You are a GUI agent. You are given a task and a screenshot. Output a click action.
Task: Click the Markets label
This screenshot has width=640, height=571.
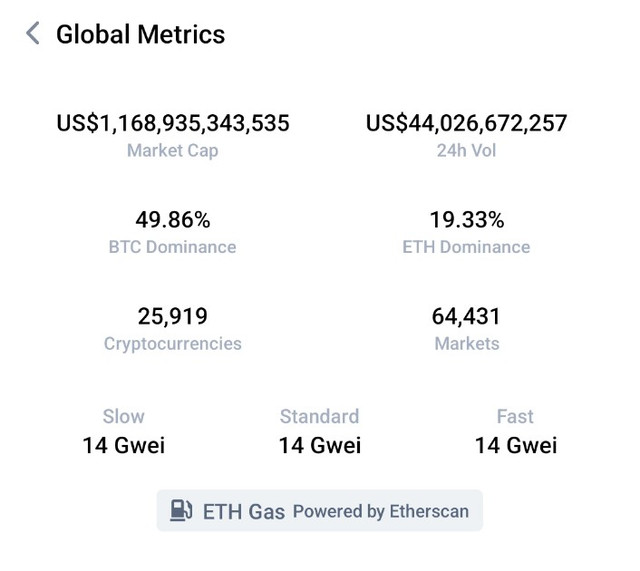tap(467, 344)
